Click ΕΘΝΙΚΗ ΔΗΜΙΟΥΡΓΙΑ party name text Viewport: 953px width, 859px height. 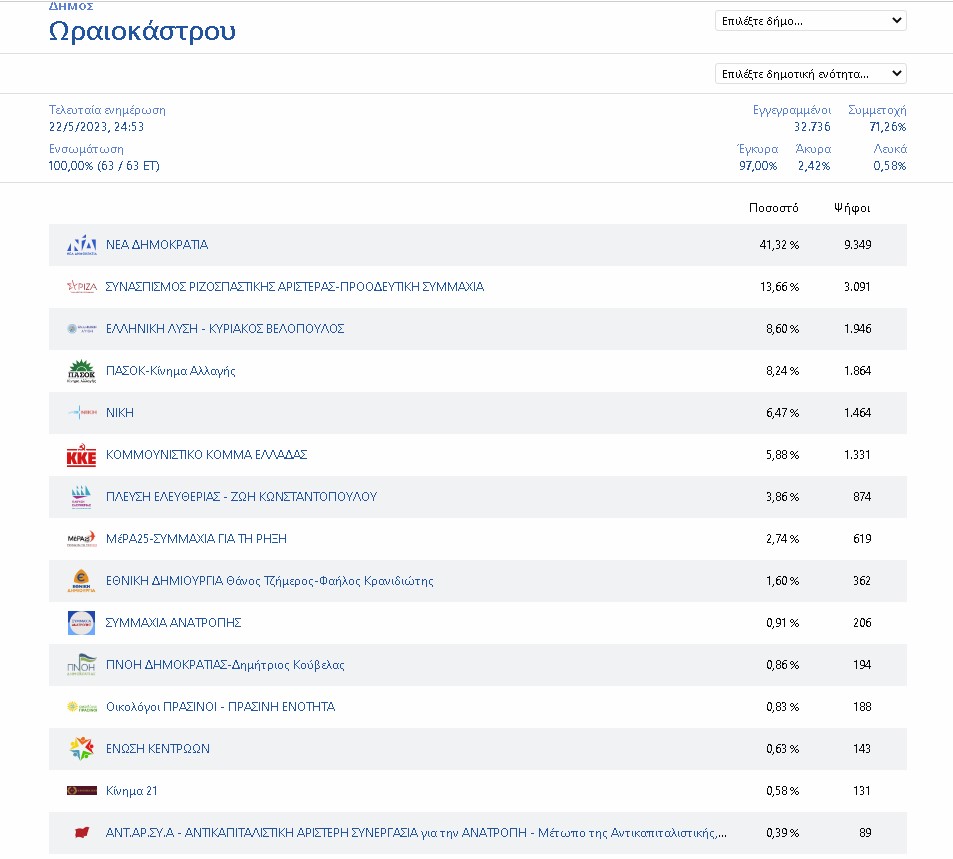[x=270, y=581]
